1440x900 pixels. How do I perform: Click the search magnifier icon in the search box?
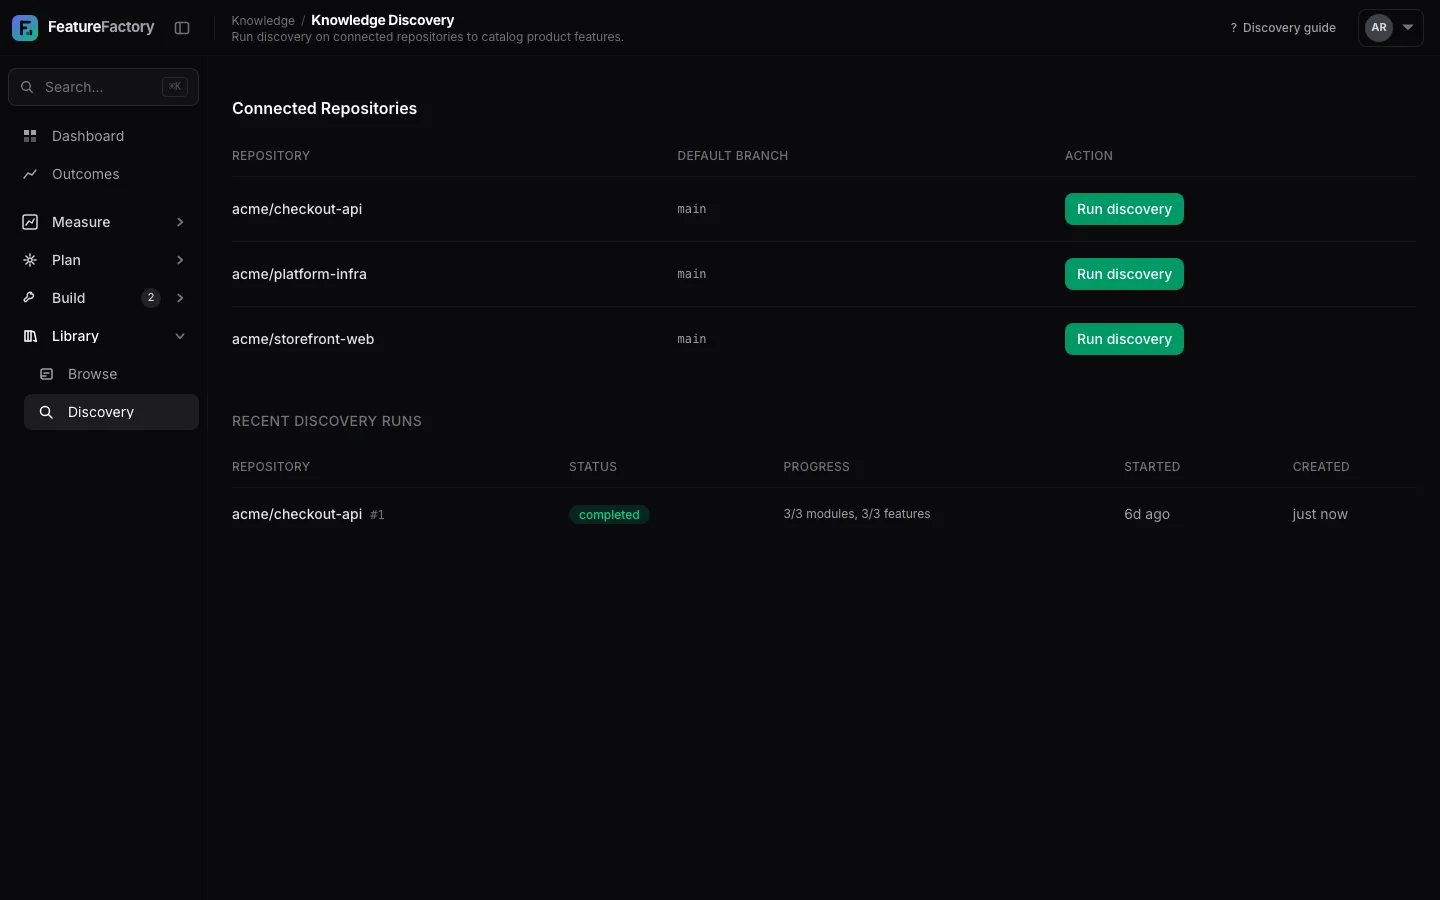point(27,87)
